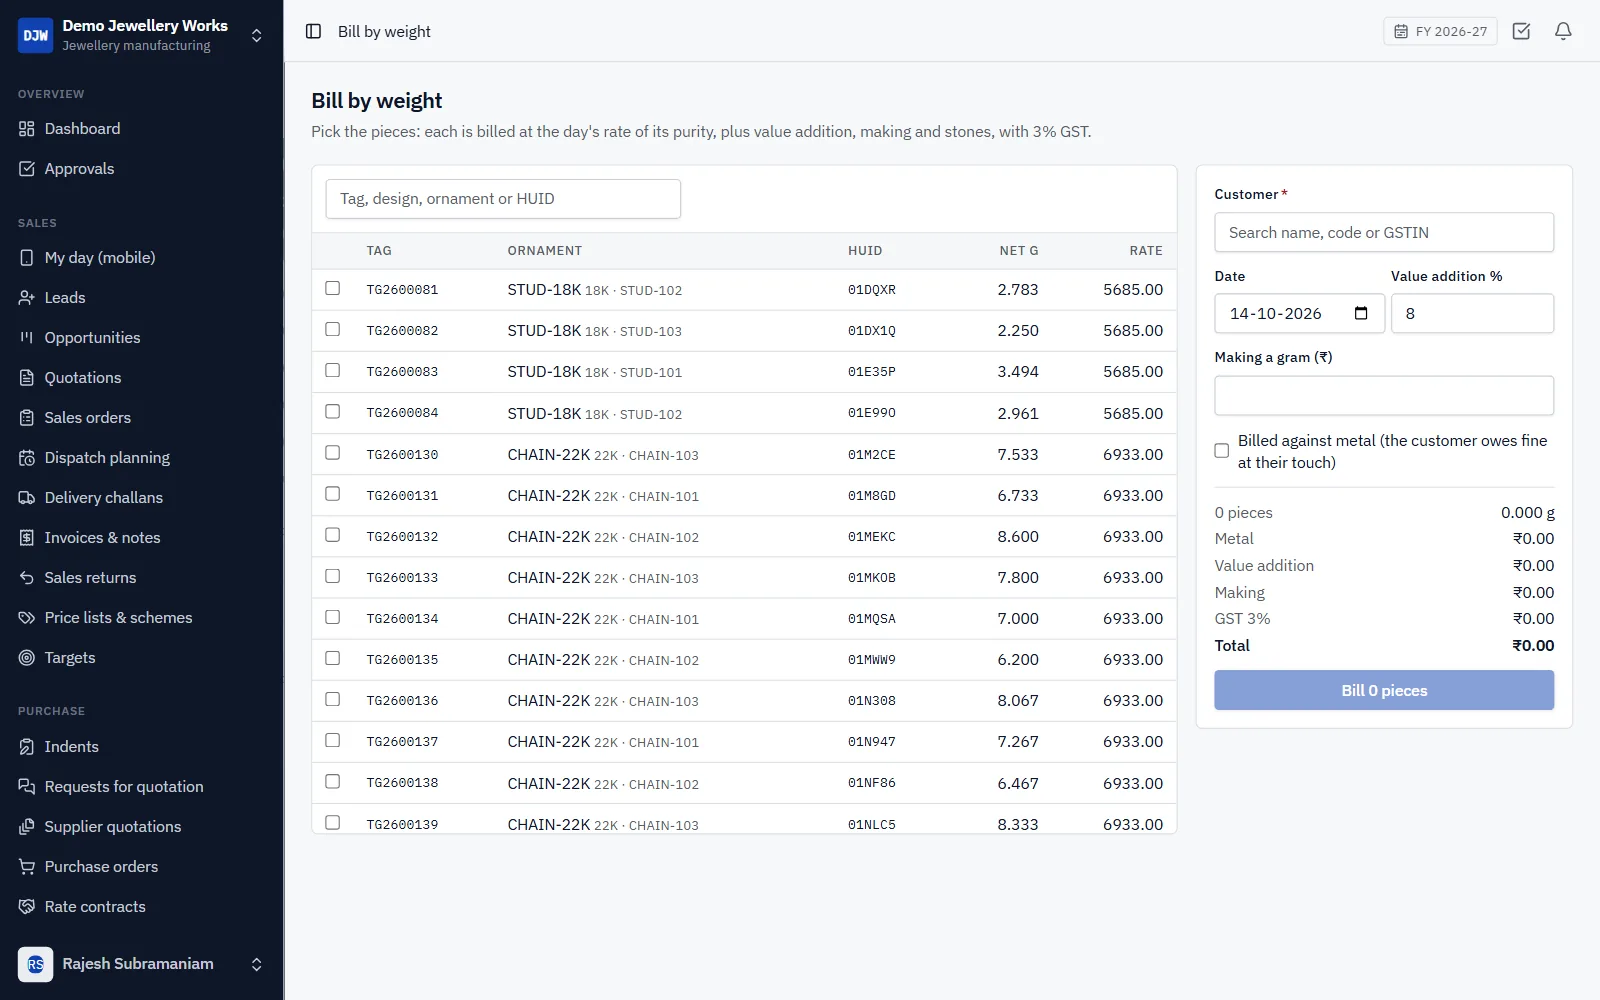Click the Making a gram field
Image resolution: width=1600 pixels, height=1000 pixels.
[1384, 396]
